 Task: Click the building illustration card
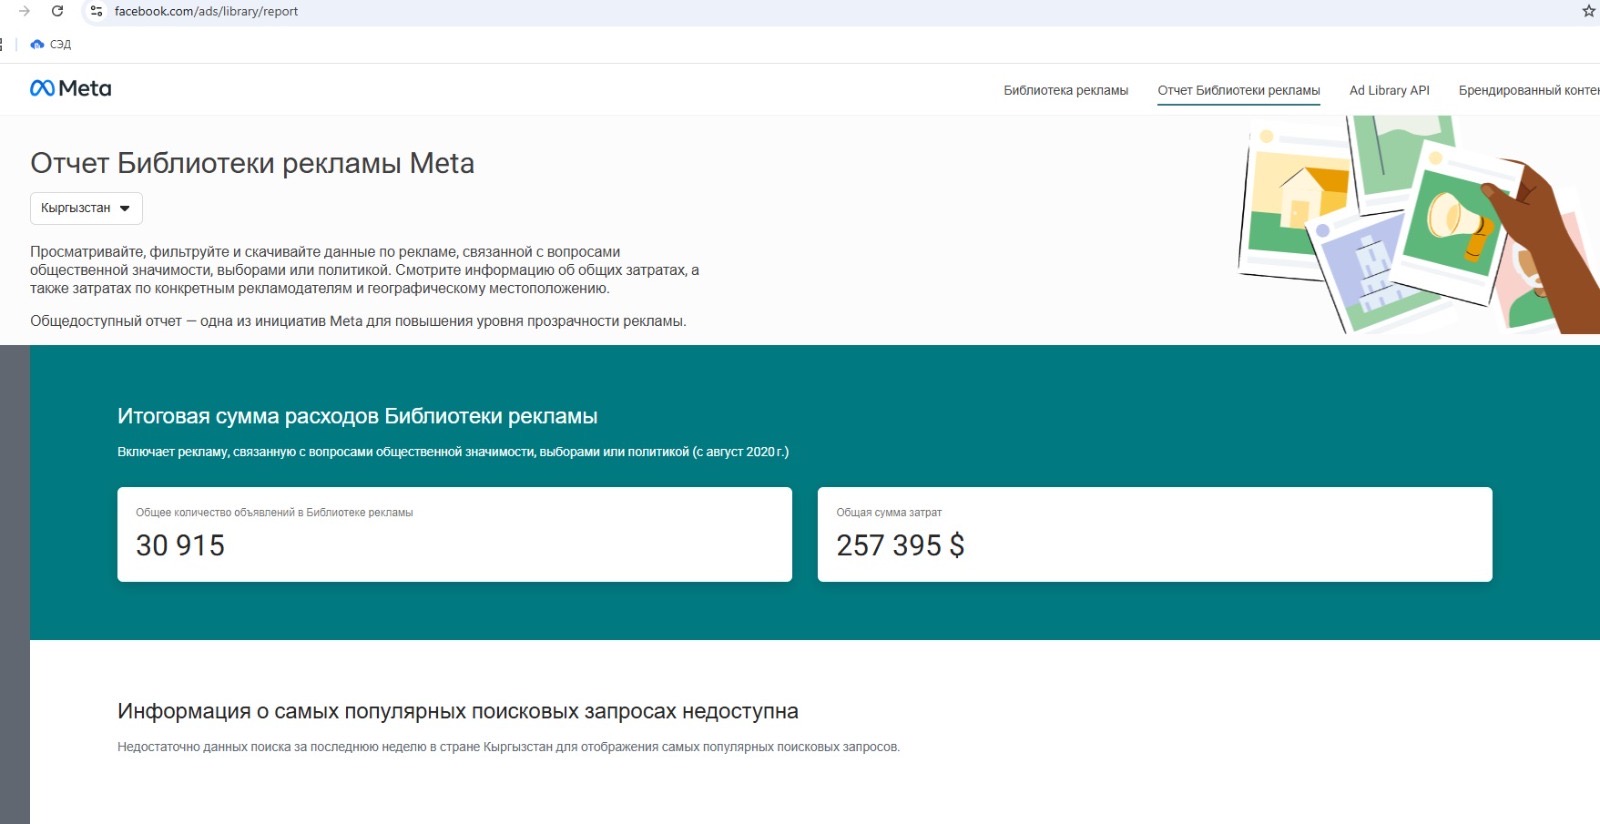tap(1365, 265)
